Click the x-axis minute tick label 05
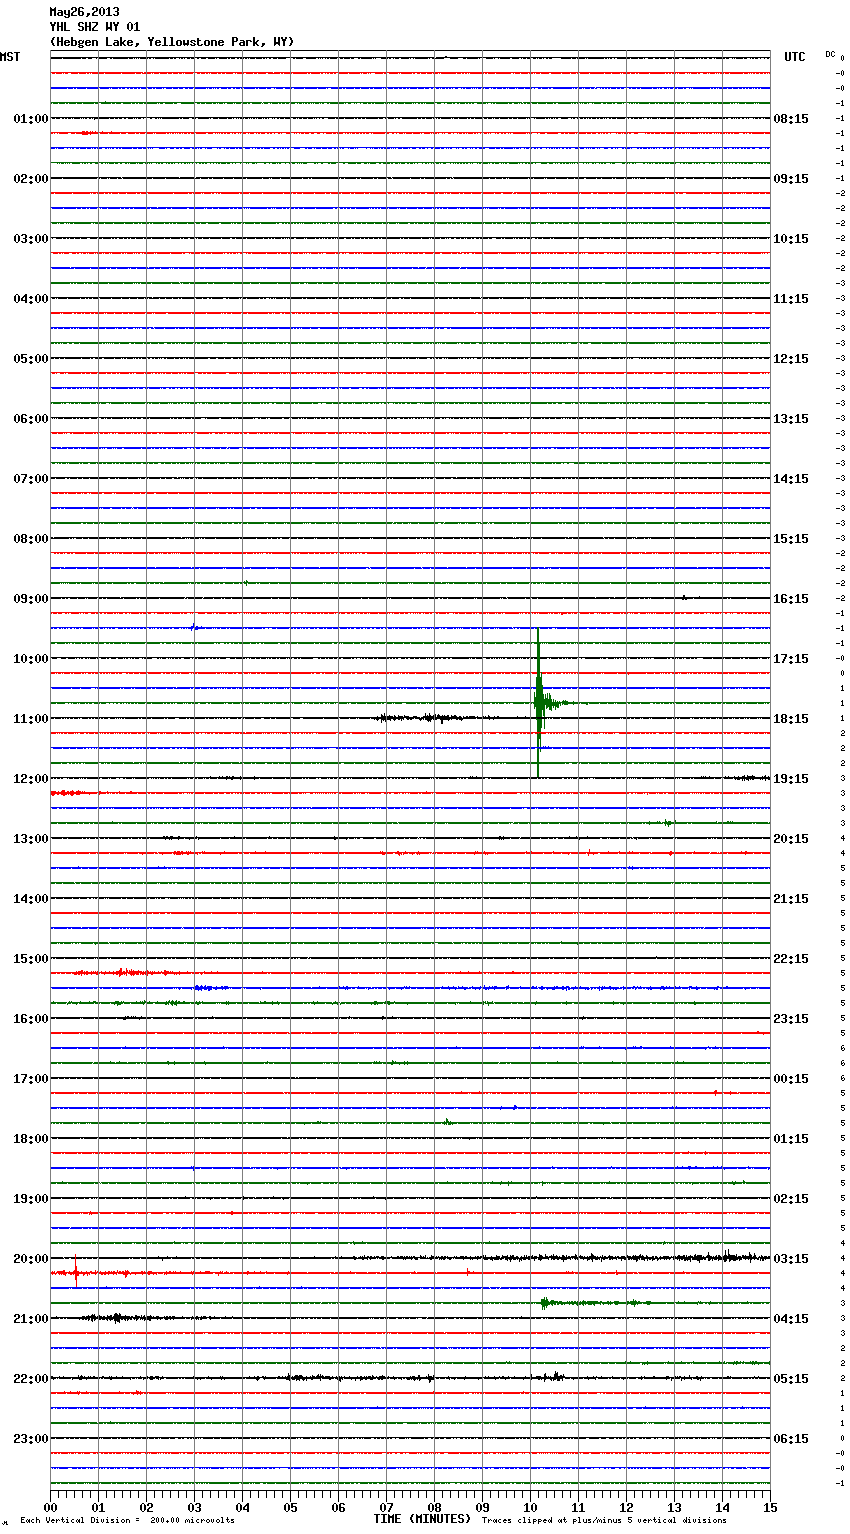Image resolution: width=850 pixels, height=1534 pixels. tap(290, 1508)
